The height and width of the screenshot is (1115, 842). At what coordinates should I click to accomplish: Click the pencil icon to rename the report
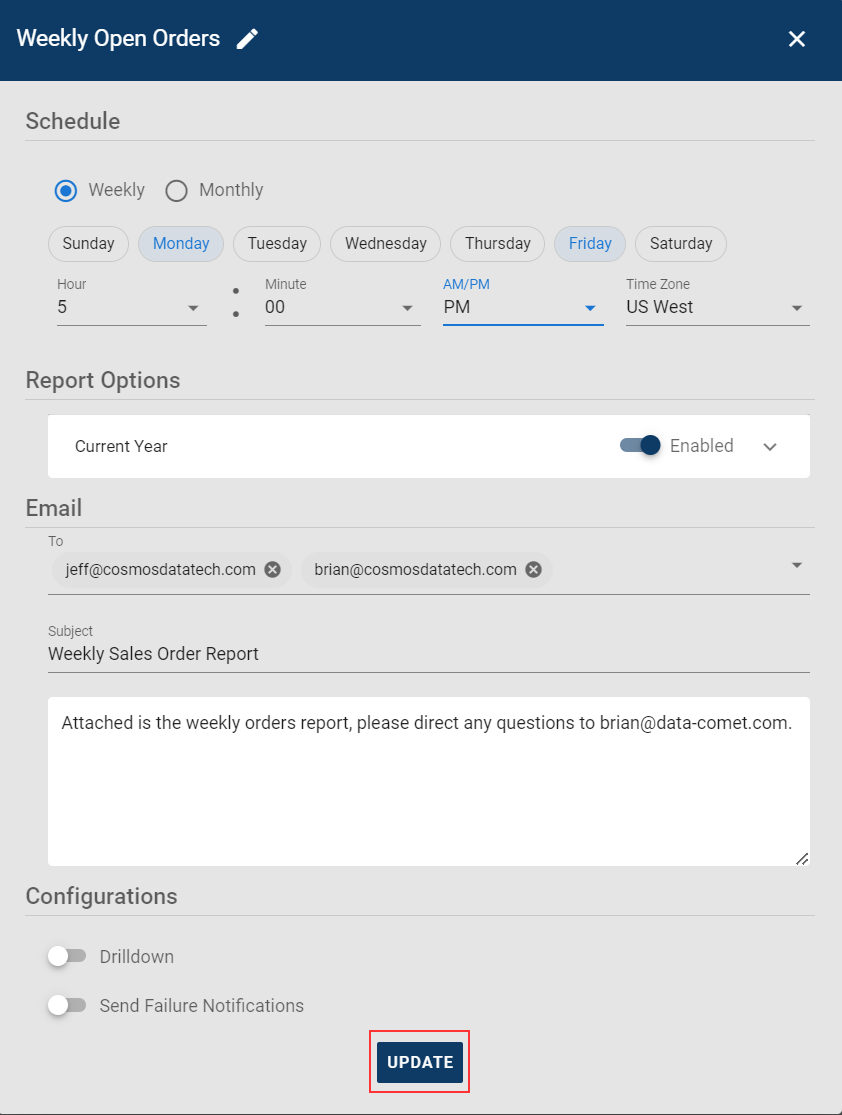[x=247, y=38]
